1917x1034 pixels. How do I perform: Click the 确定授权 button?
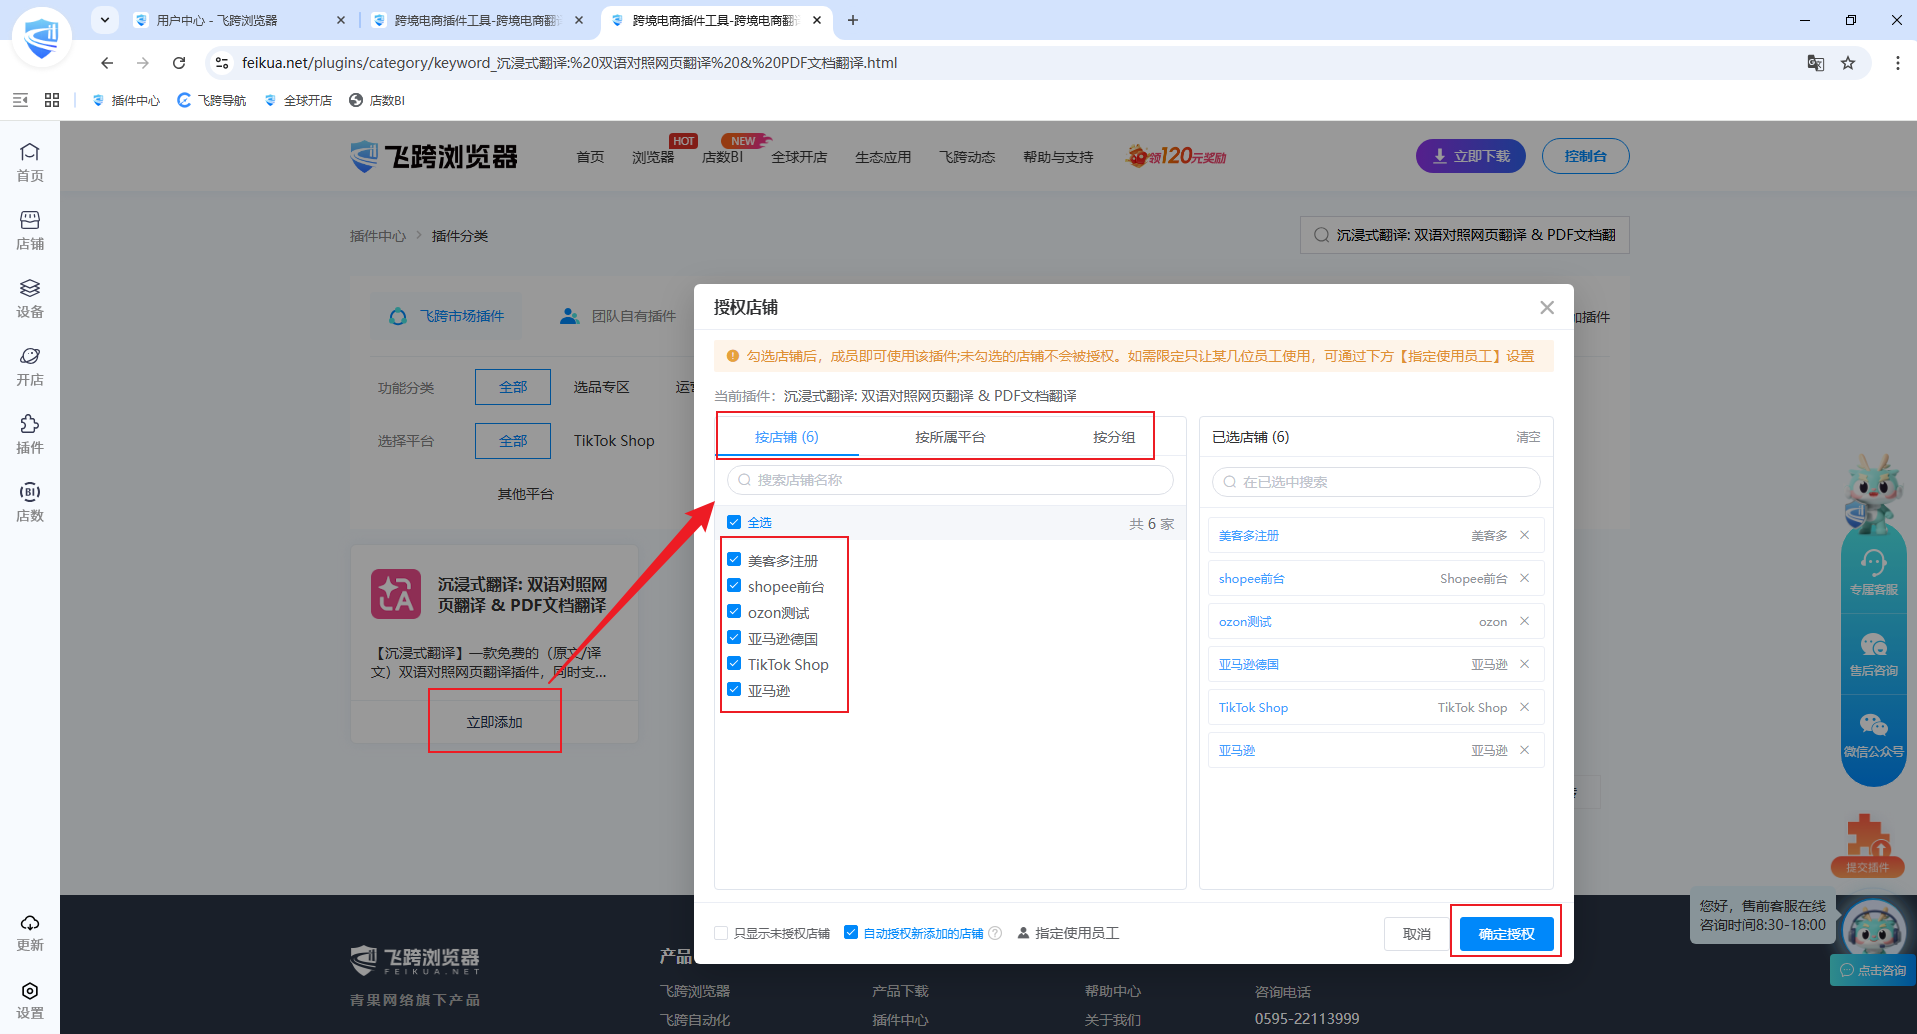point(1506,934)
